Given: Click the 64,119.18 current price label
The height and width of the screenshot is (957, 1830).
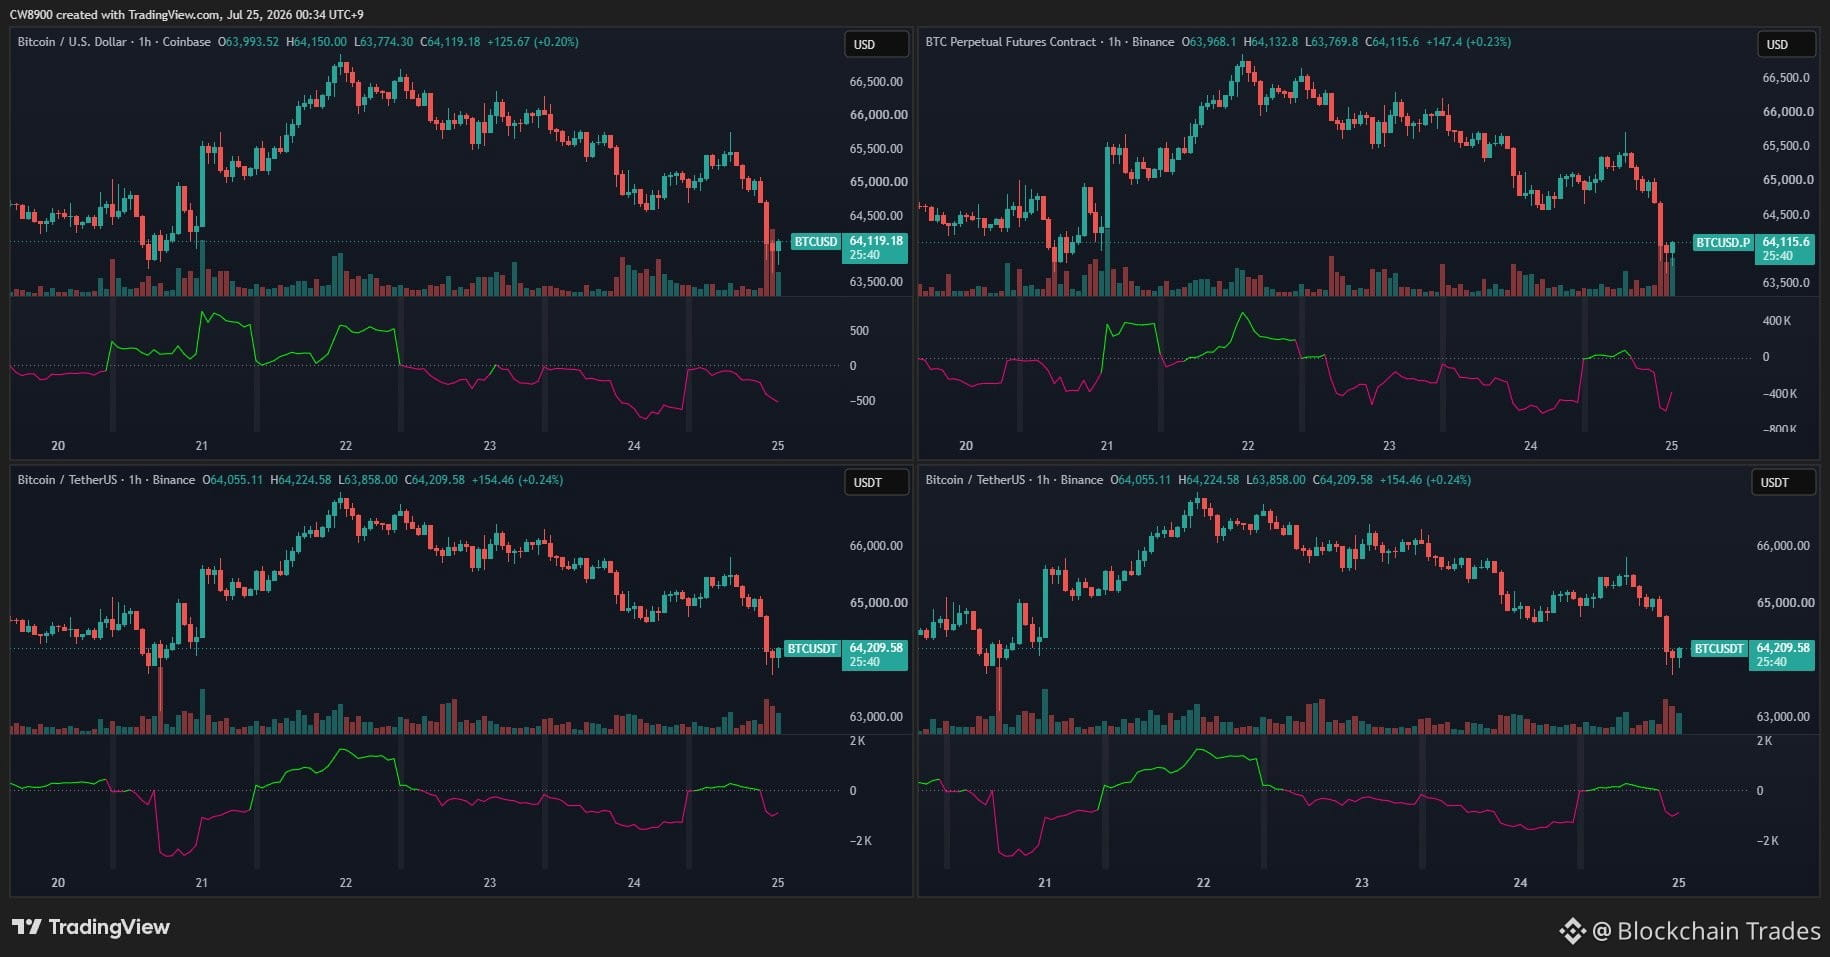Looking at the screenshot, I should coord(876,241).
